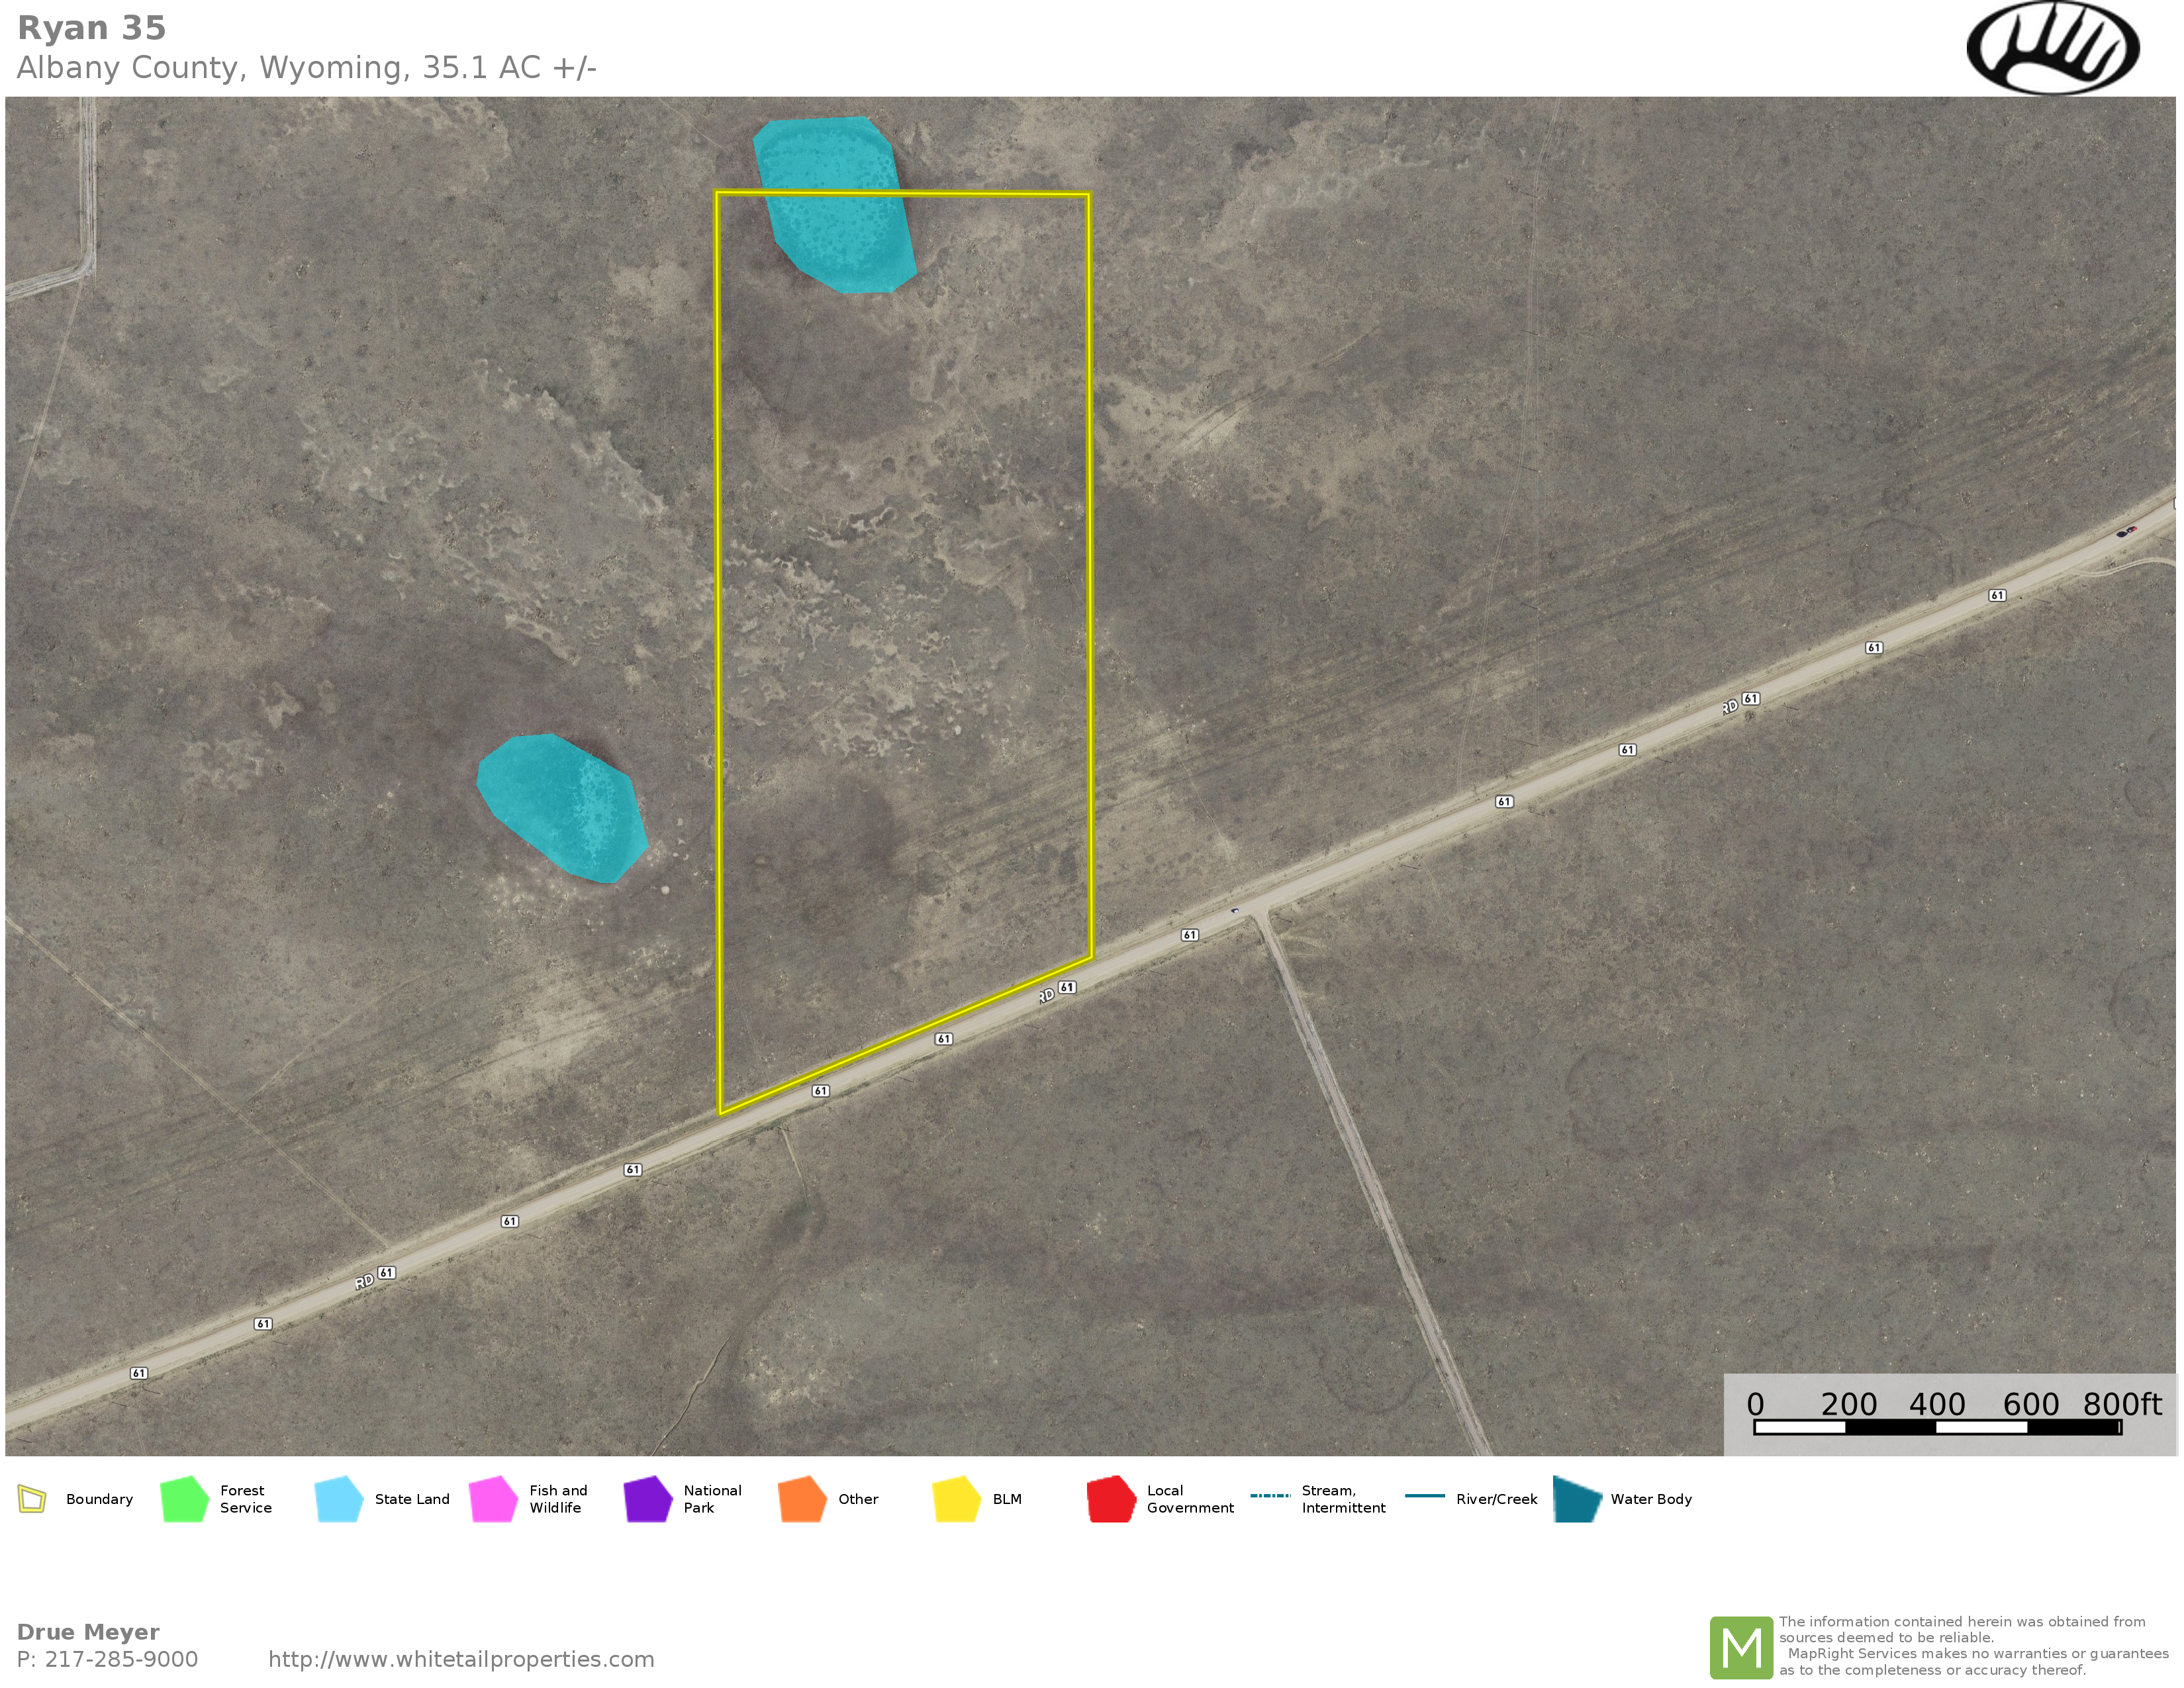This screenshot has width=2184, height=1688.
Task: Click the yellow BLM legend icon
Action: [x=957, y=1499]
